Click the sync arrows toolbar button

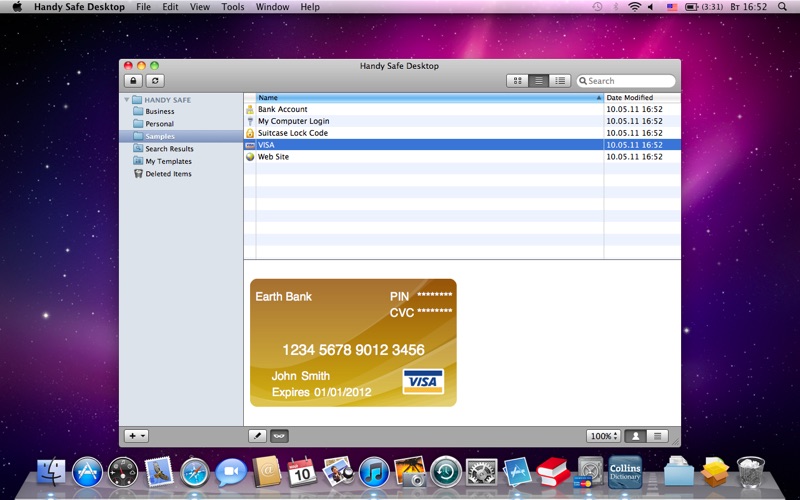click(x=155, y=81)
